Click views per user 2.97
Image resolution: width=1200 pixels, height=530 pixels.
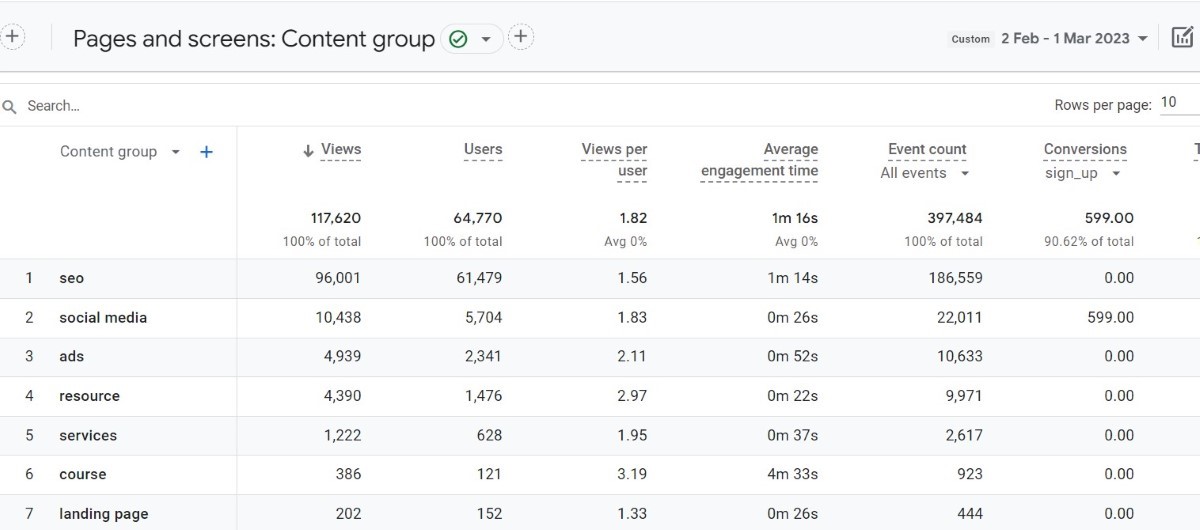632,396
